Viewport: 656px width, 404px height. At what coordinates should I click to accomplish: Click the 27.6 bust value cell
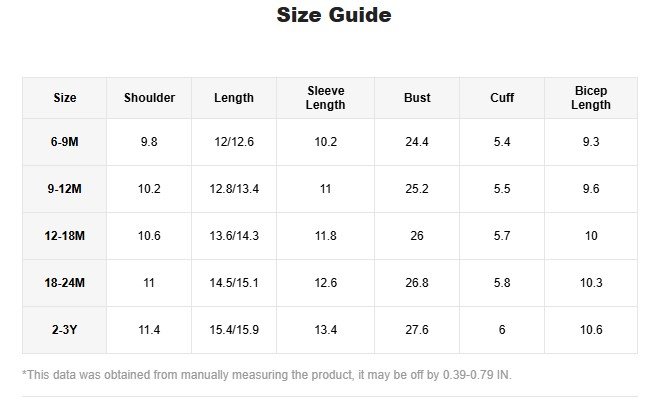coord(417,330)
